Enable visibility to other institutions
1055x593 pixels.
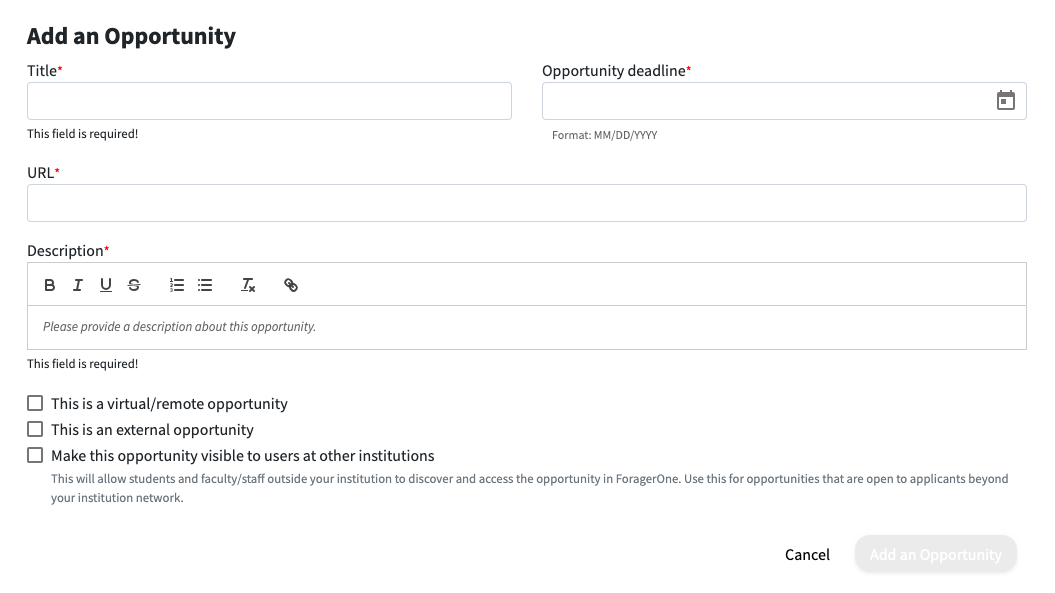pos(35,456)
